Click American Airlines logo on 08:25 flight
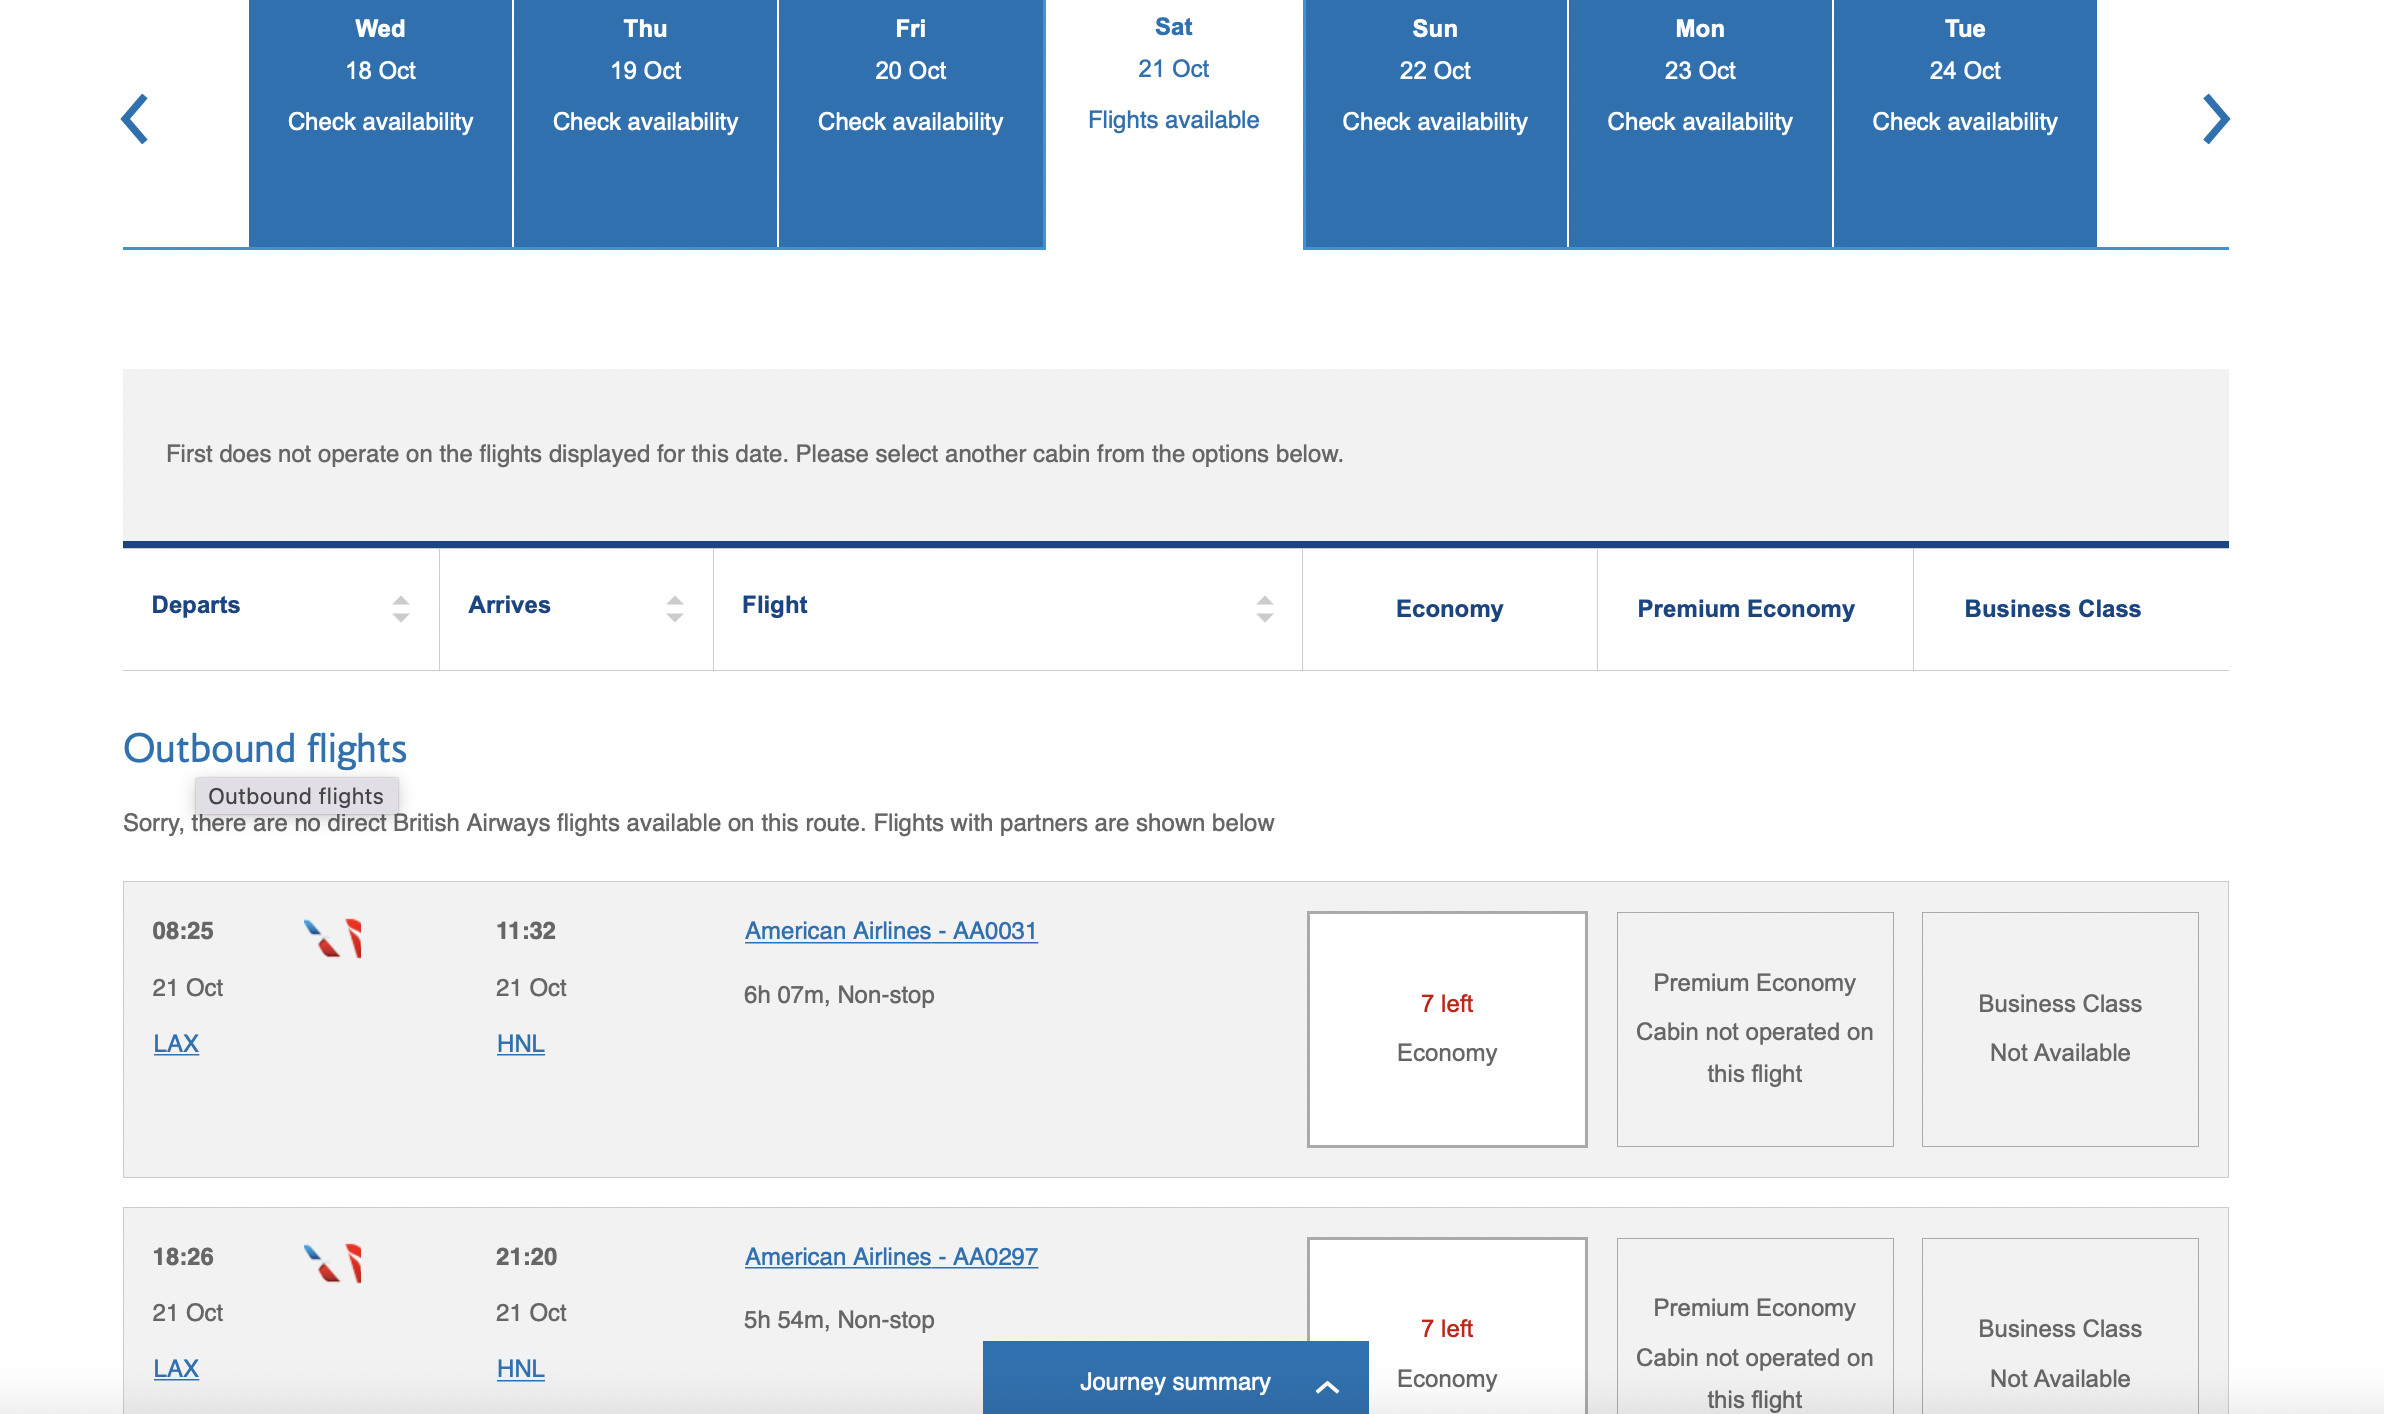The height and width of the screenshot is (1414, 2384). [333, 938]
